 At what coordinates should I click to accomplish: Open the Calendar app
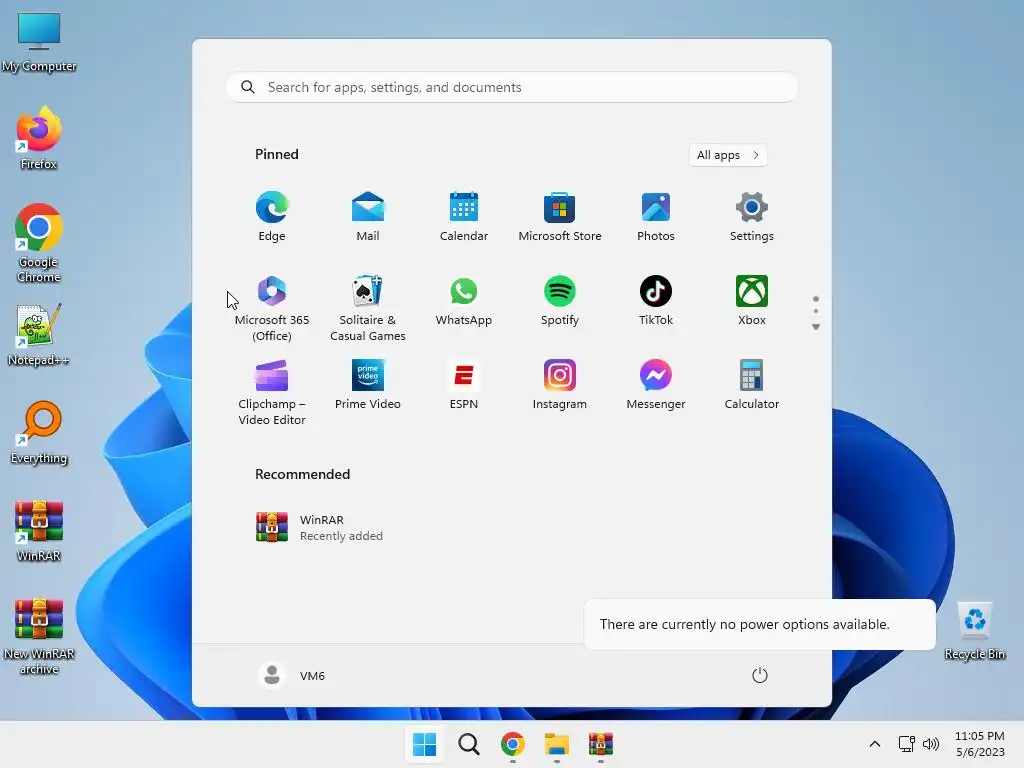tap(464, 216)
